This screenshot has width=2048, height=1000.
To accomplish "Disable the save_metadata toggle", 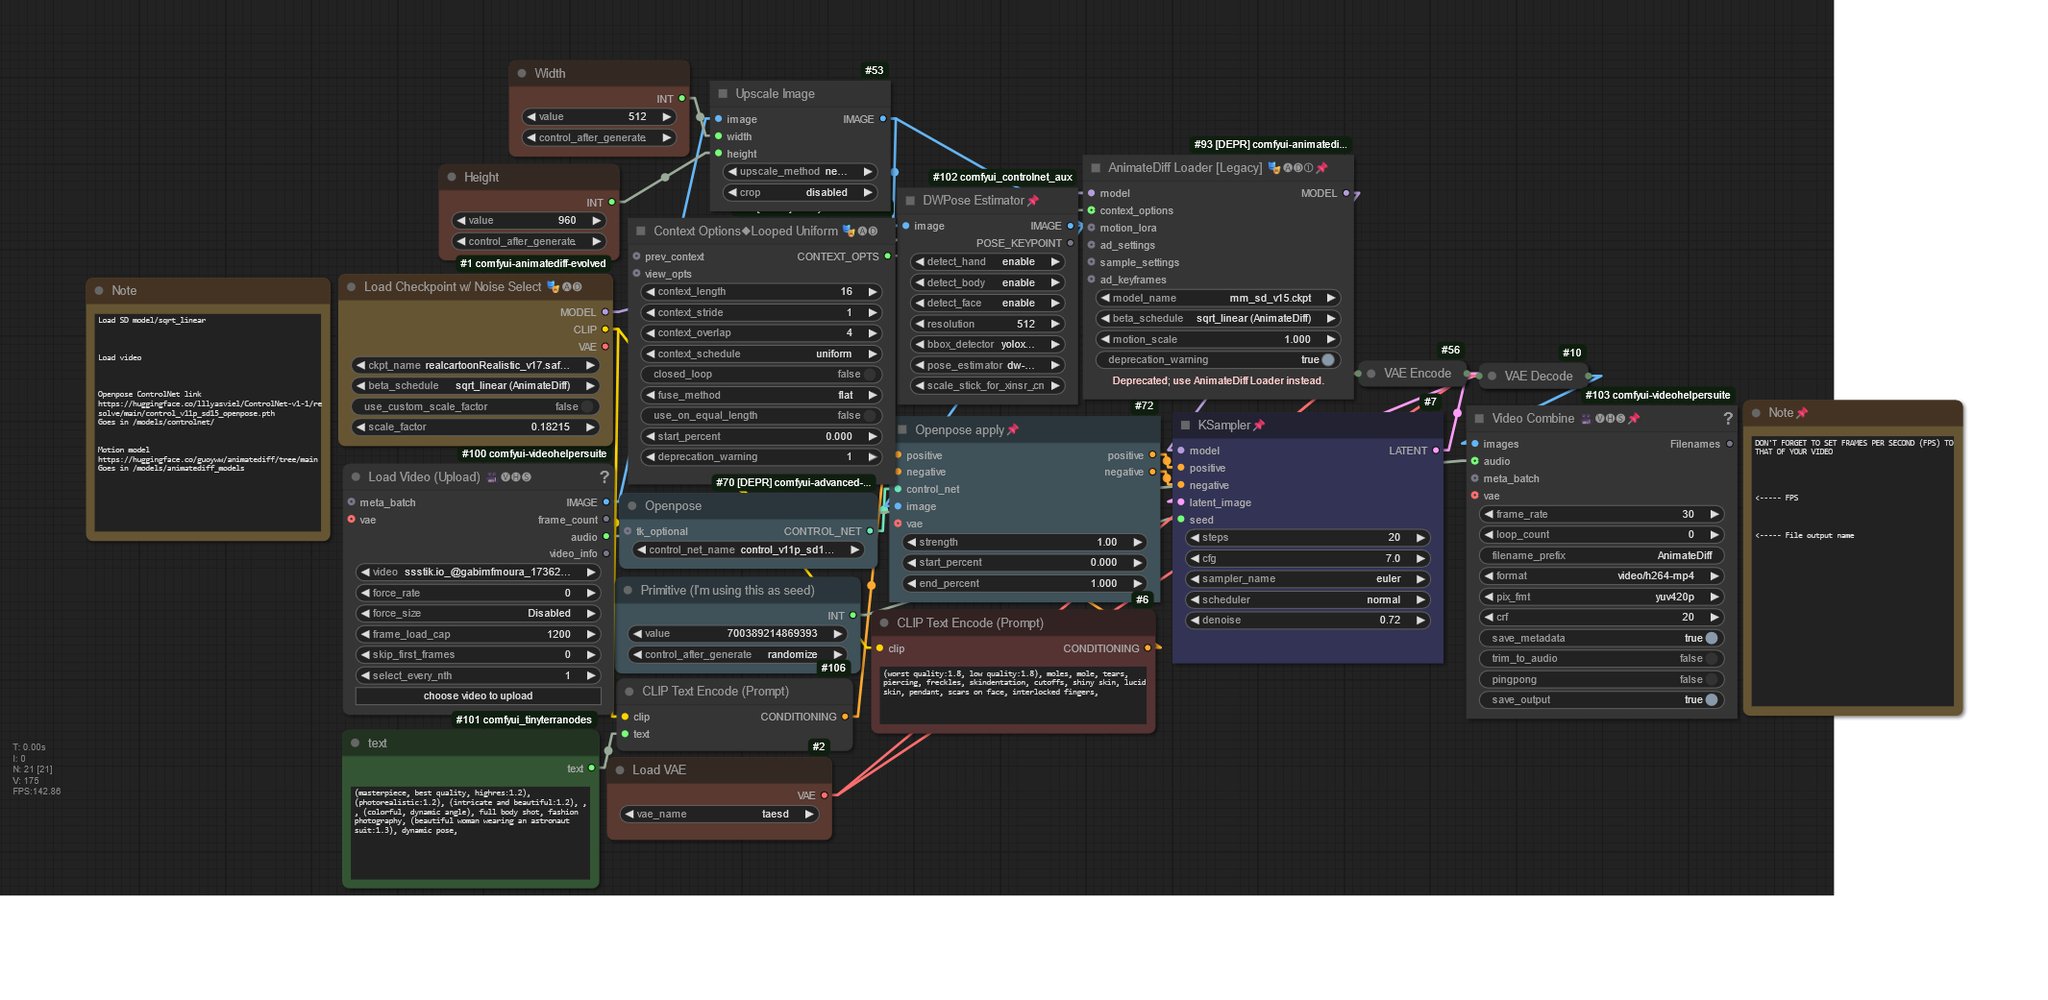I will tap(1600, 639).
